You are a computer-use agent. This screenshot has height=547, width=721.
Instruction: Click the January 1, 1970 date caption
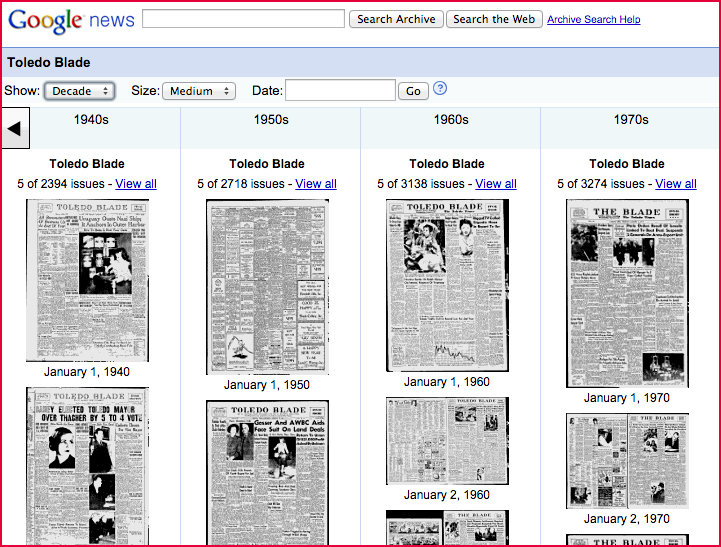point(627,398)
